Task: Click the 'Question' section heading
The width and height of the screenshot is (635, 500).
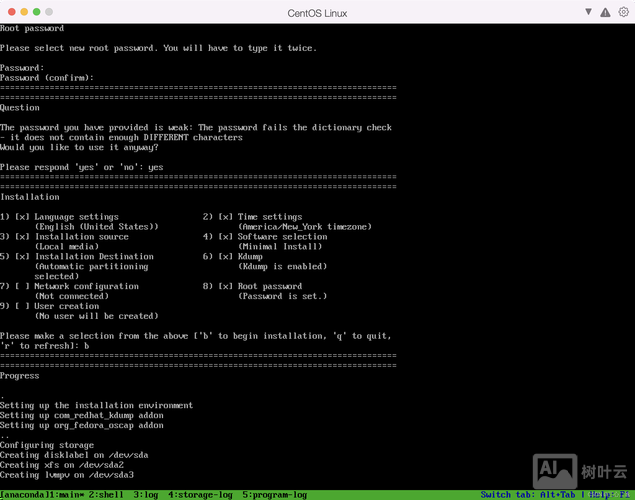Action: pos(20,108)
